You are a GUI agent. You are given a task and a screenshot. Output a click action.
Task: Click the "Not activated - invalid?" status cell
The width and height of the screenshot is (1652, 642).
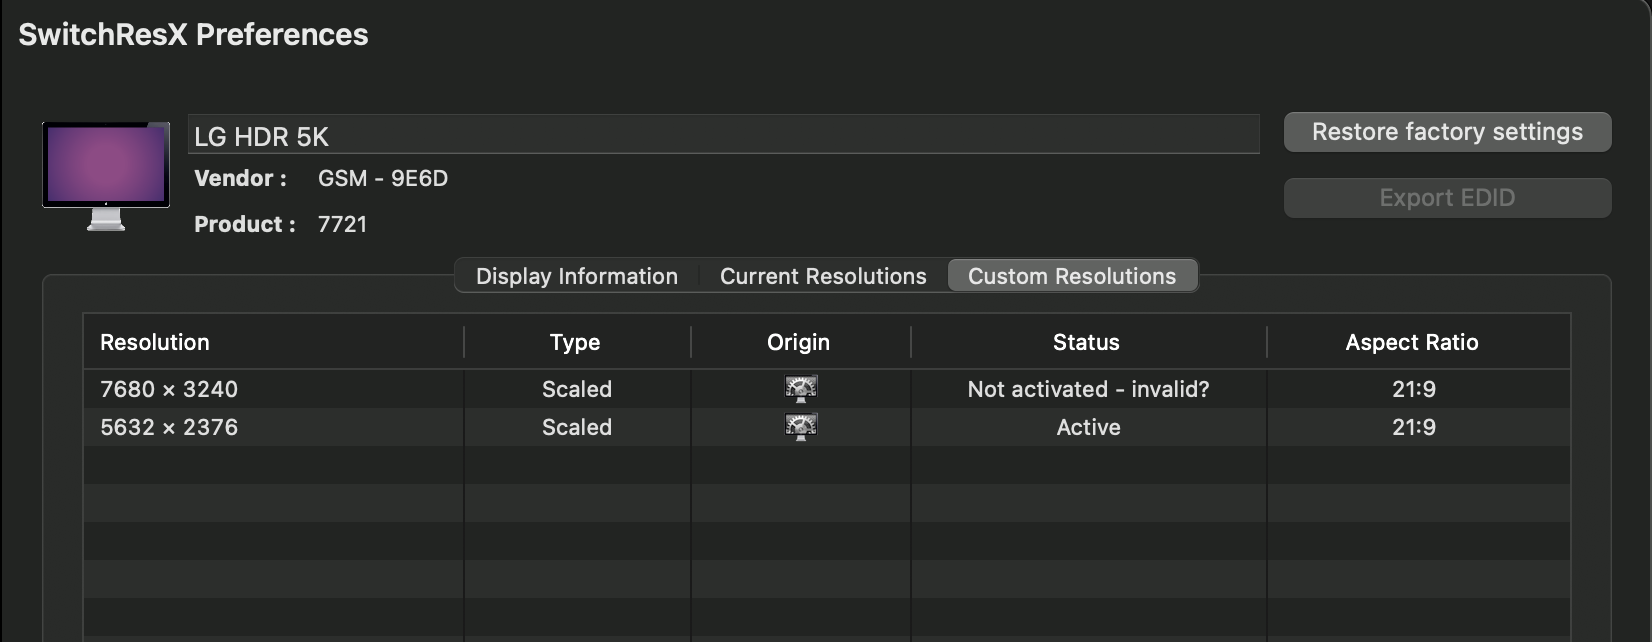click(1088, 389)
